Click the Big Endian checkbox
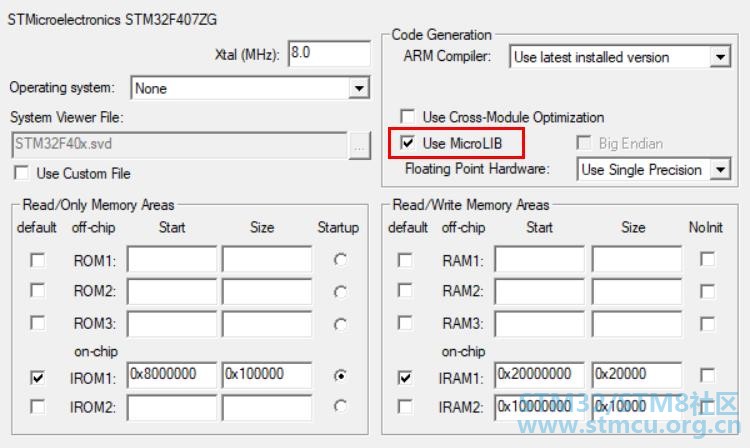750x448 pixels. [x=584, y=142]
